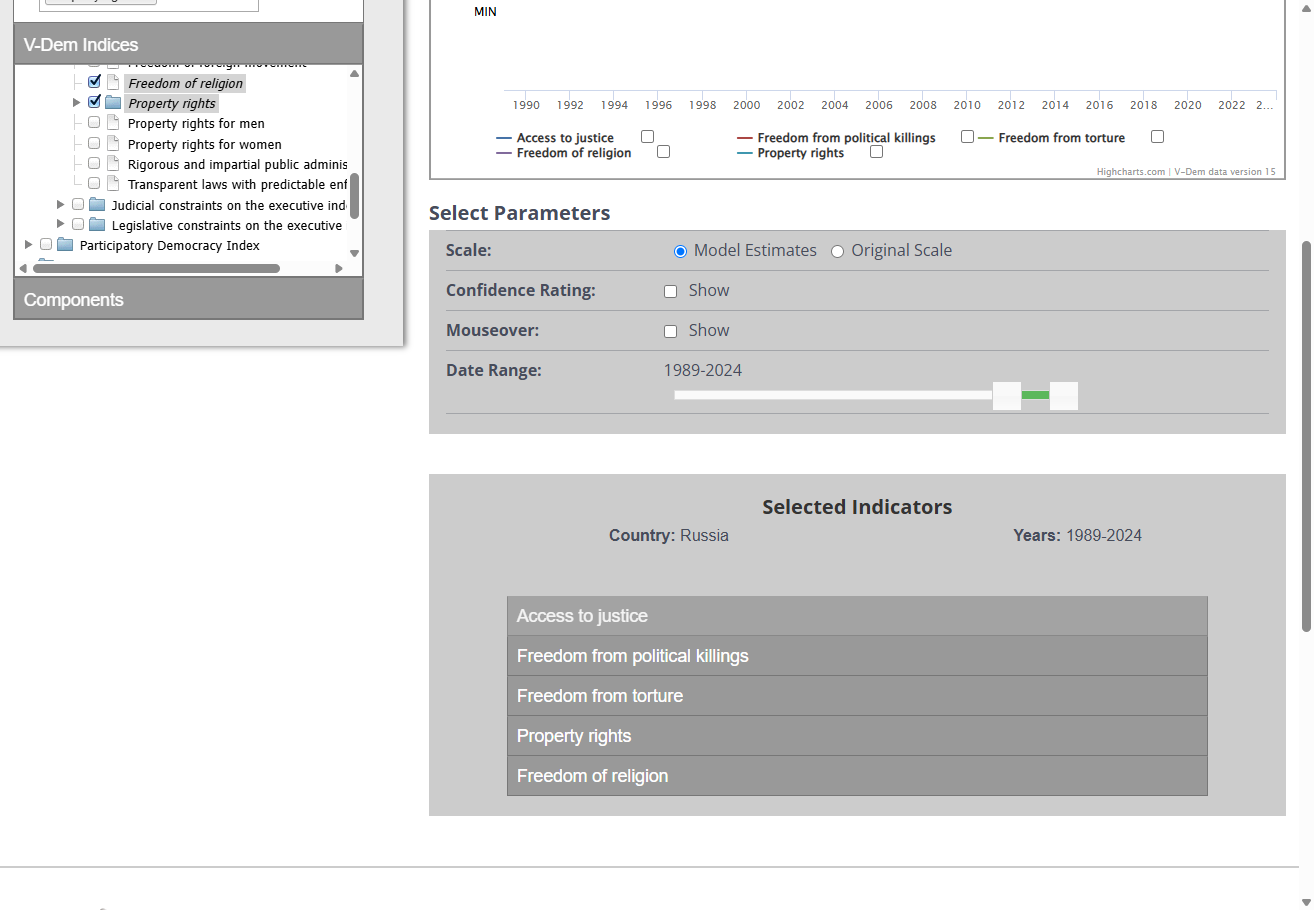
Task: Expand the Property rights tree node
Action: point(77,102)
